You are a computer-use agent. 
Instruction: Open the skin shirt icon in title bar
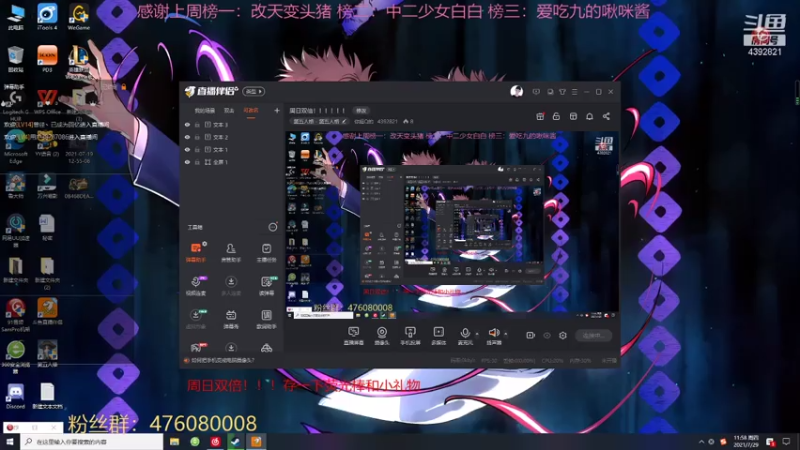tap(562, 92)
